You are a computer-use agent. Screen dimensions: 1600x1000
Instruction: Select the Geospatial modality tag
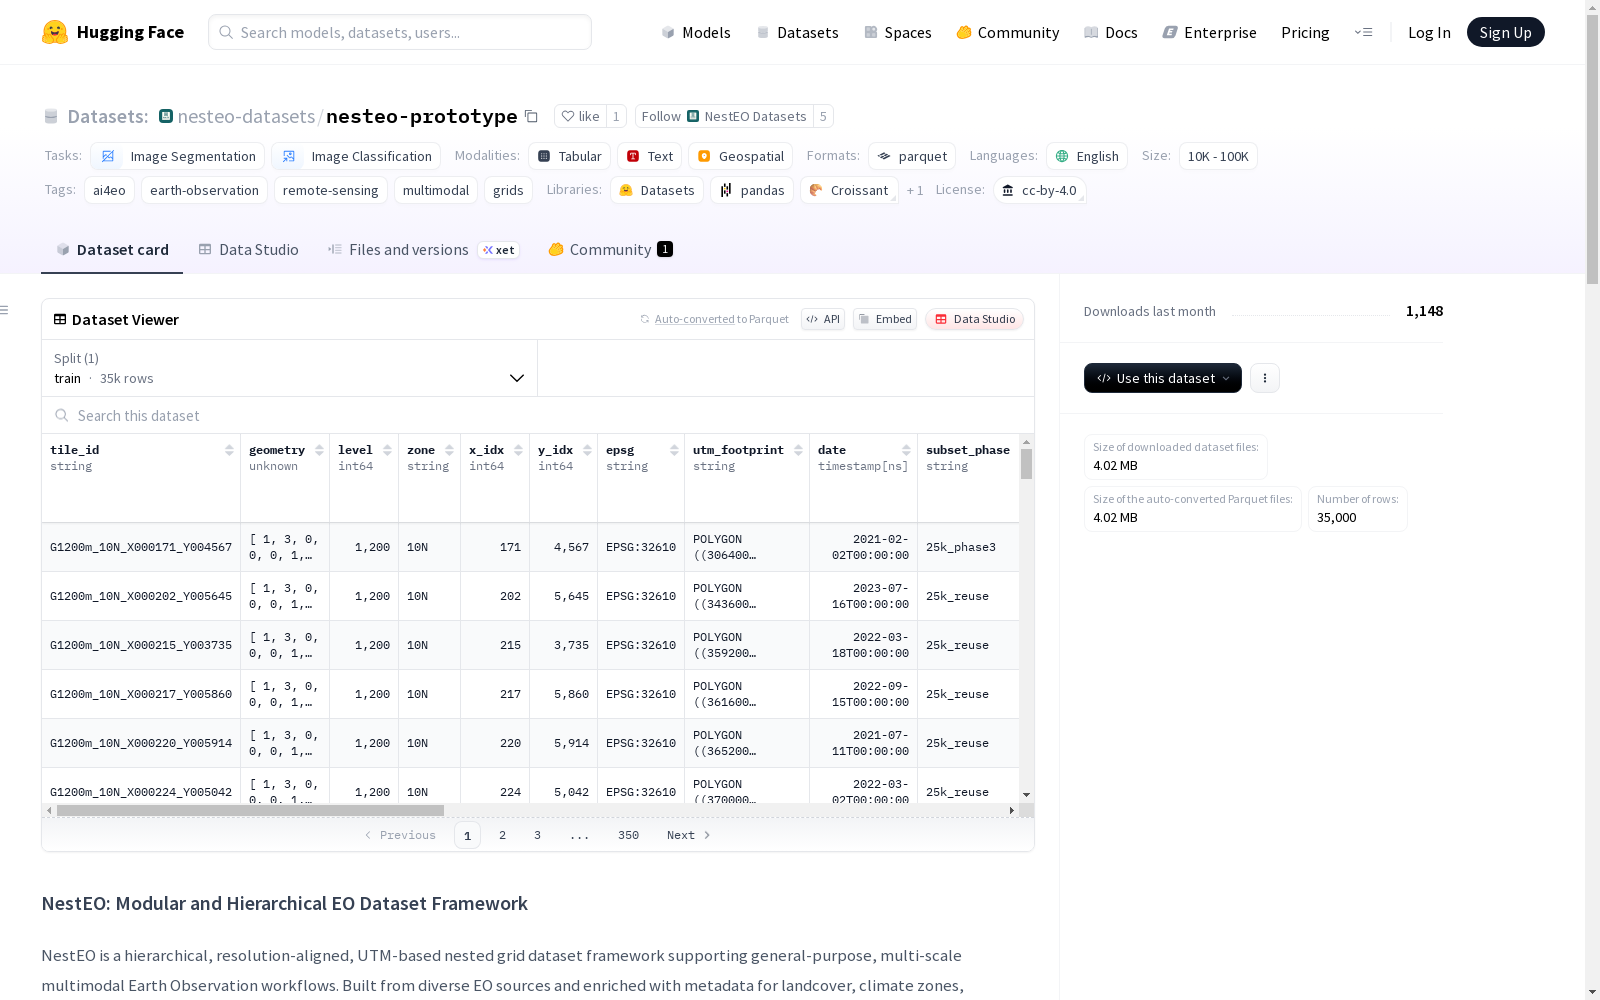[740, 157]
